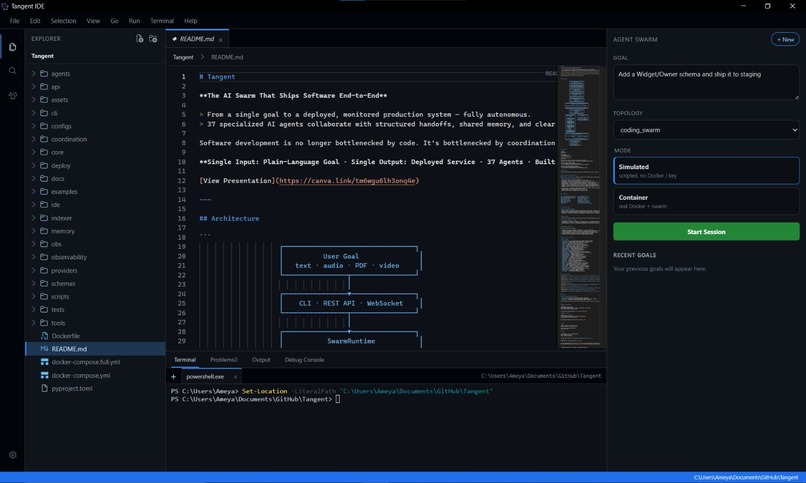Click the tests folder icon

point(44,309)
